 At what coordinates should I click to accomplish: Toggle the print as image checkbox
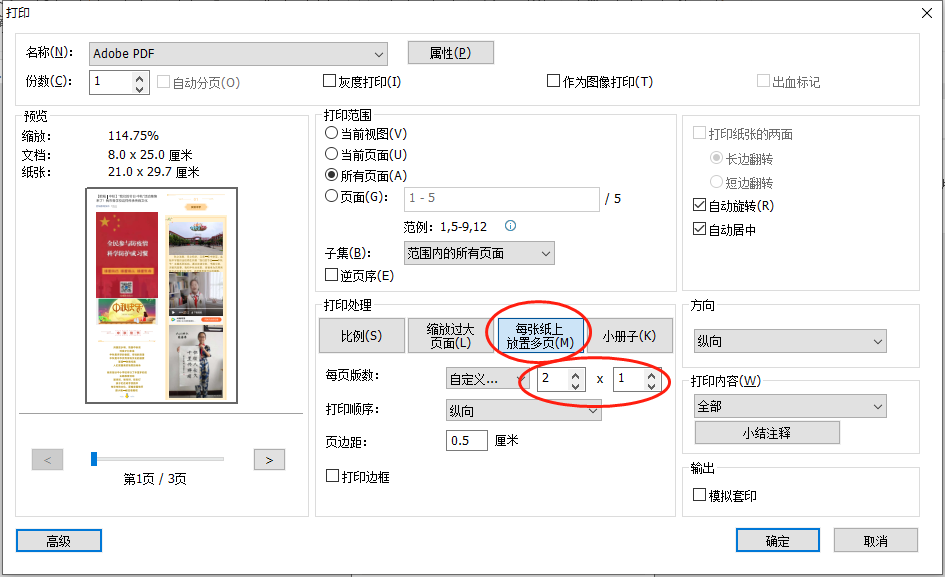tap(554, 82)
